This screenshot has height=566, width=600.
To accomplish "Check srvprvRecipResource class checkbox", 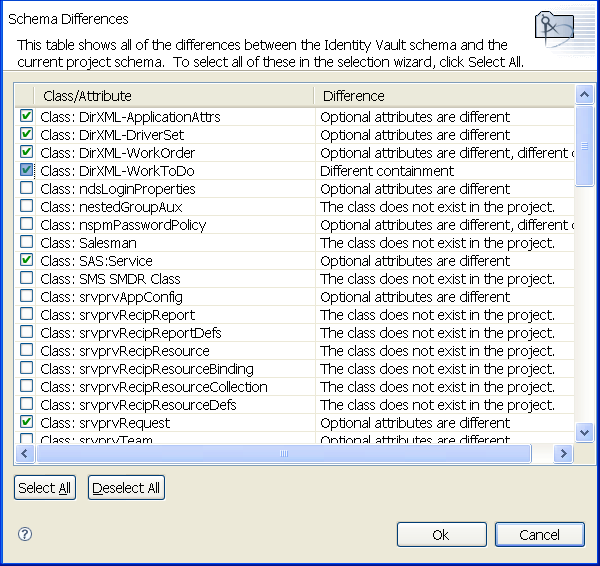I will tap(26, 349).
